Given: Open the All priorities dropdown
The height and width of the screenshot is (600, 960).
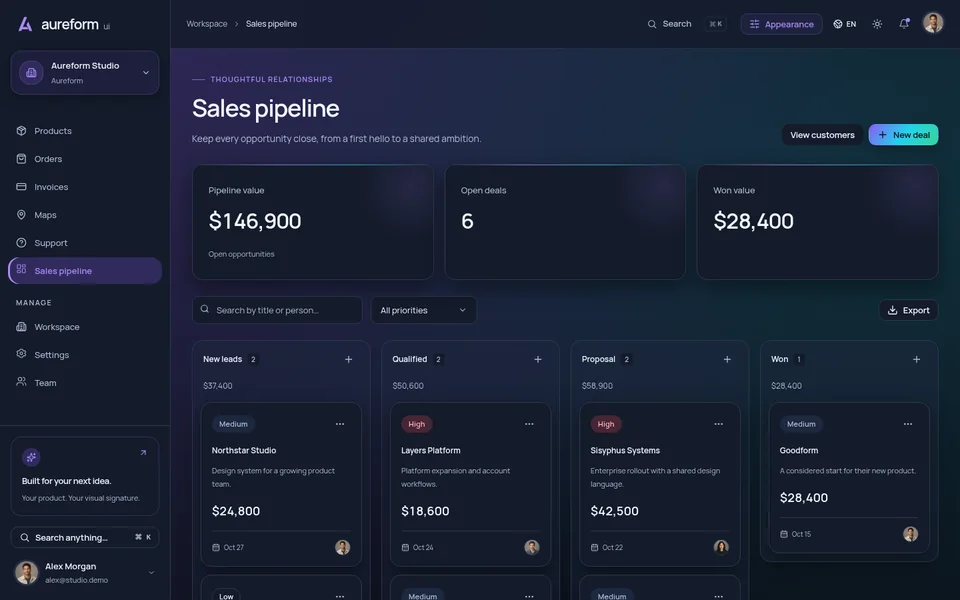Looking at the screenshot, I should pos(424,310).
